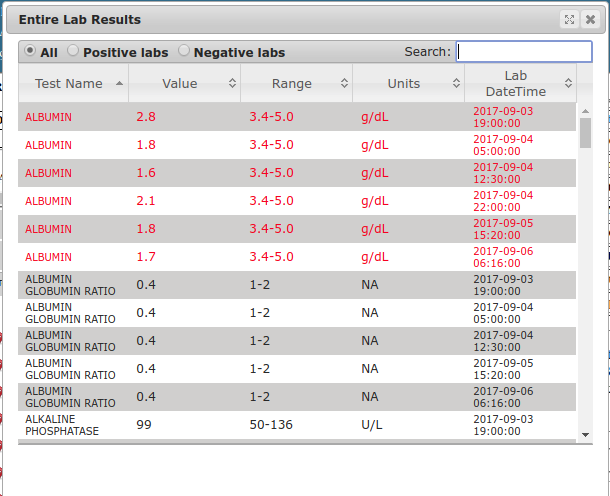
Task: Sort by Test Name using its arrow icon
Action: 120,84
